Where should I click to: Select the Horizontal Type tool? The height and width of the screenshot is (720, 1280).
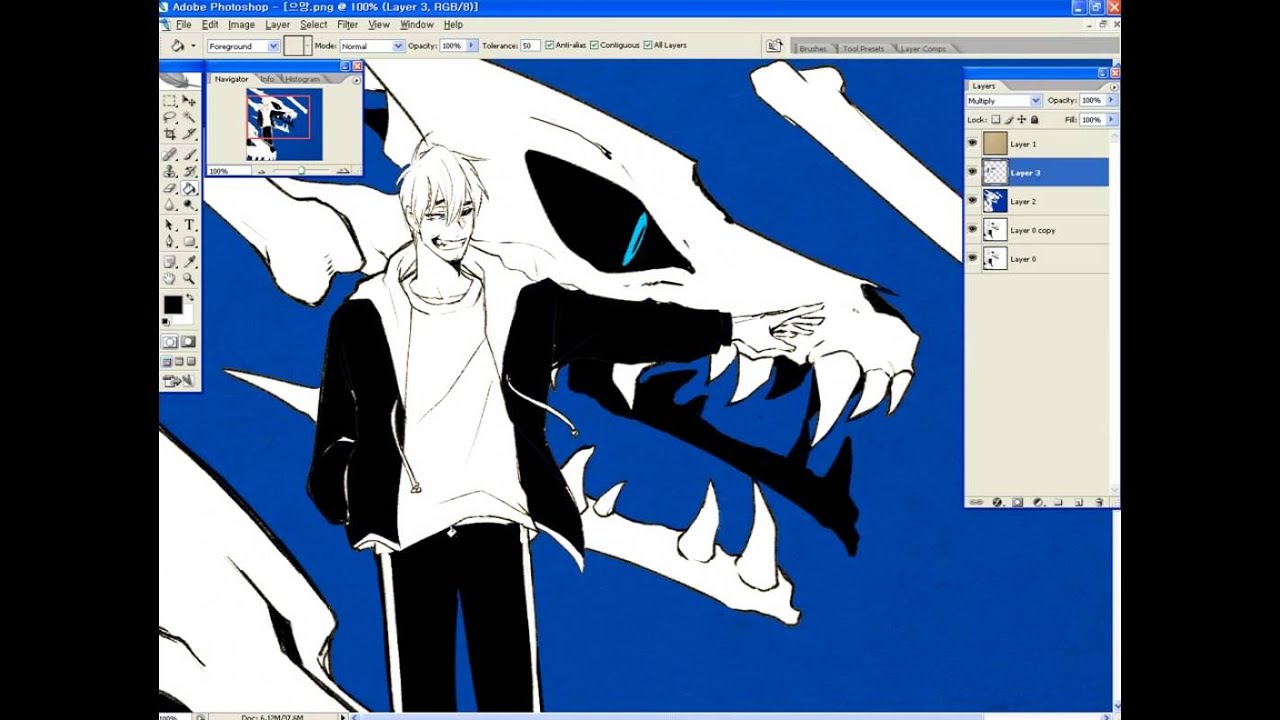coord(189,225)
